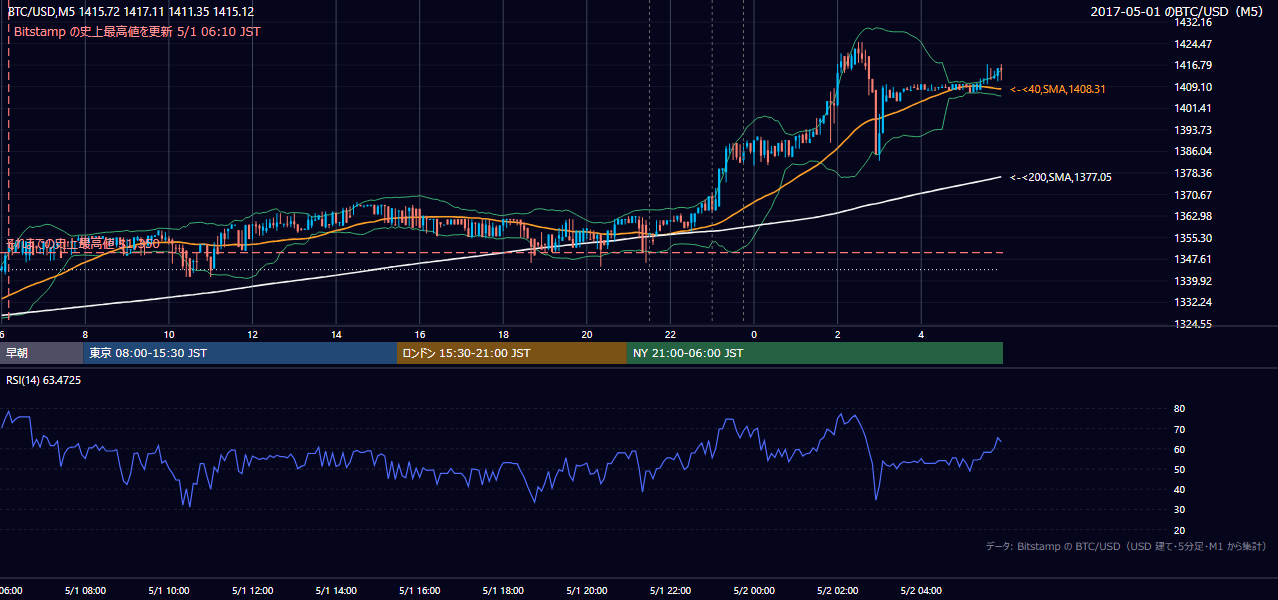
Task: Click the 5/1 12:00 date label
Action: 252,591
